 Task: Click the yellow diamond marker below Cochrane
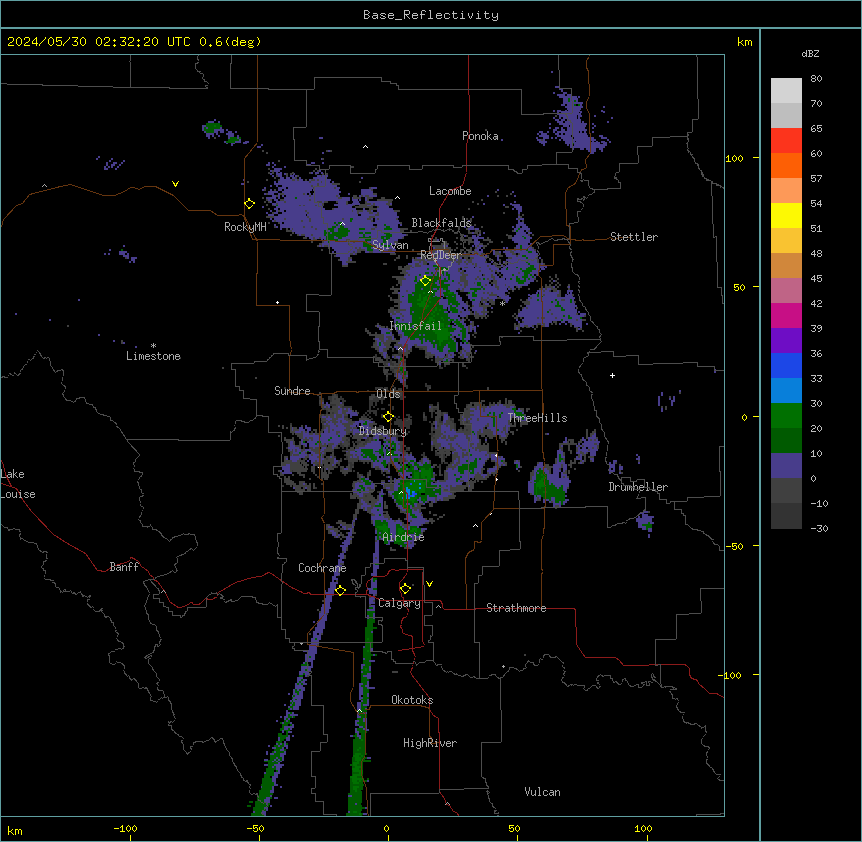(x=340, y=590)
